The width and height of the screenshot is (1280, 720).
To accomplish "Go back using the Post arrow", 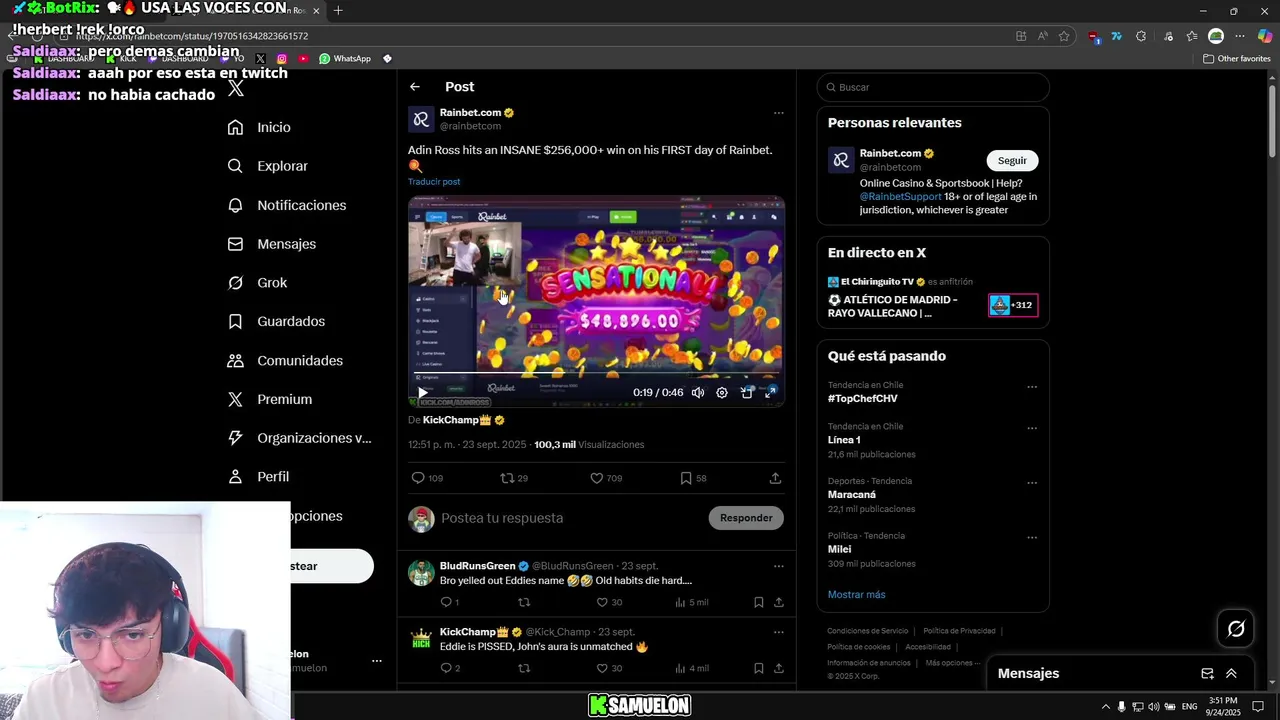I will tap(415, 87).
